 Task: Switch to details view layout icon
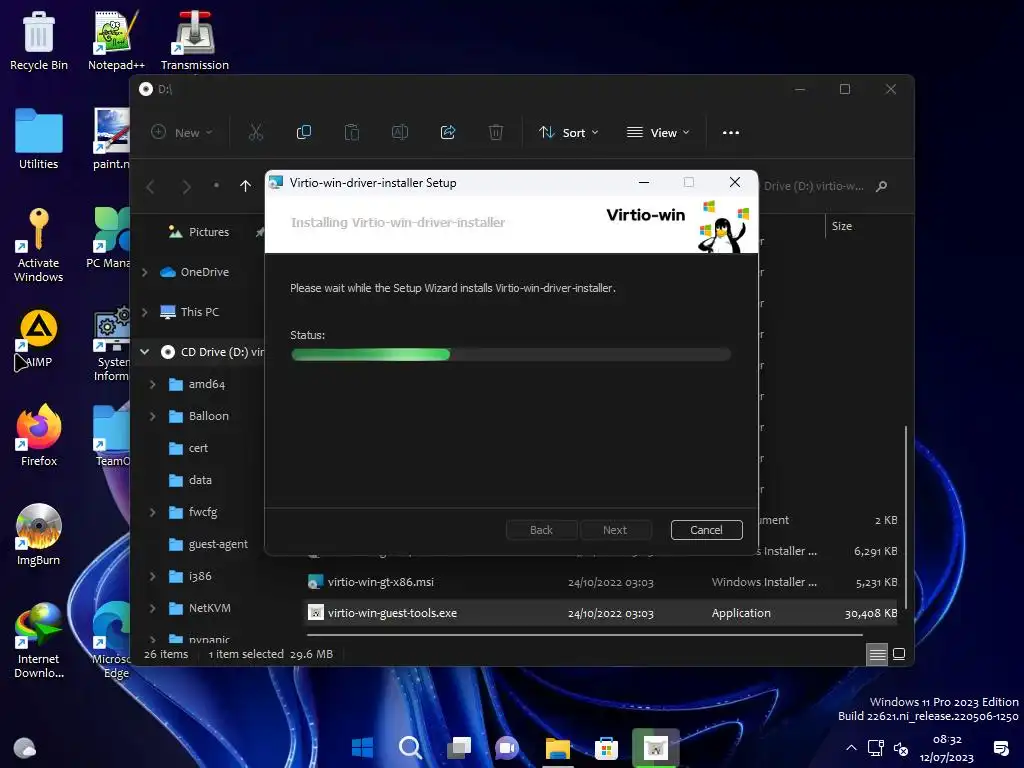tap(877, 654)
